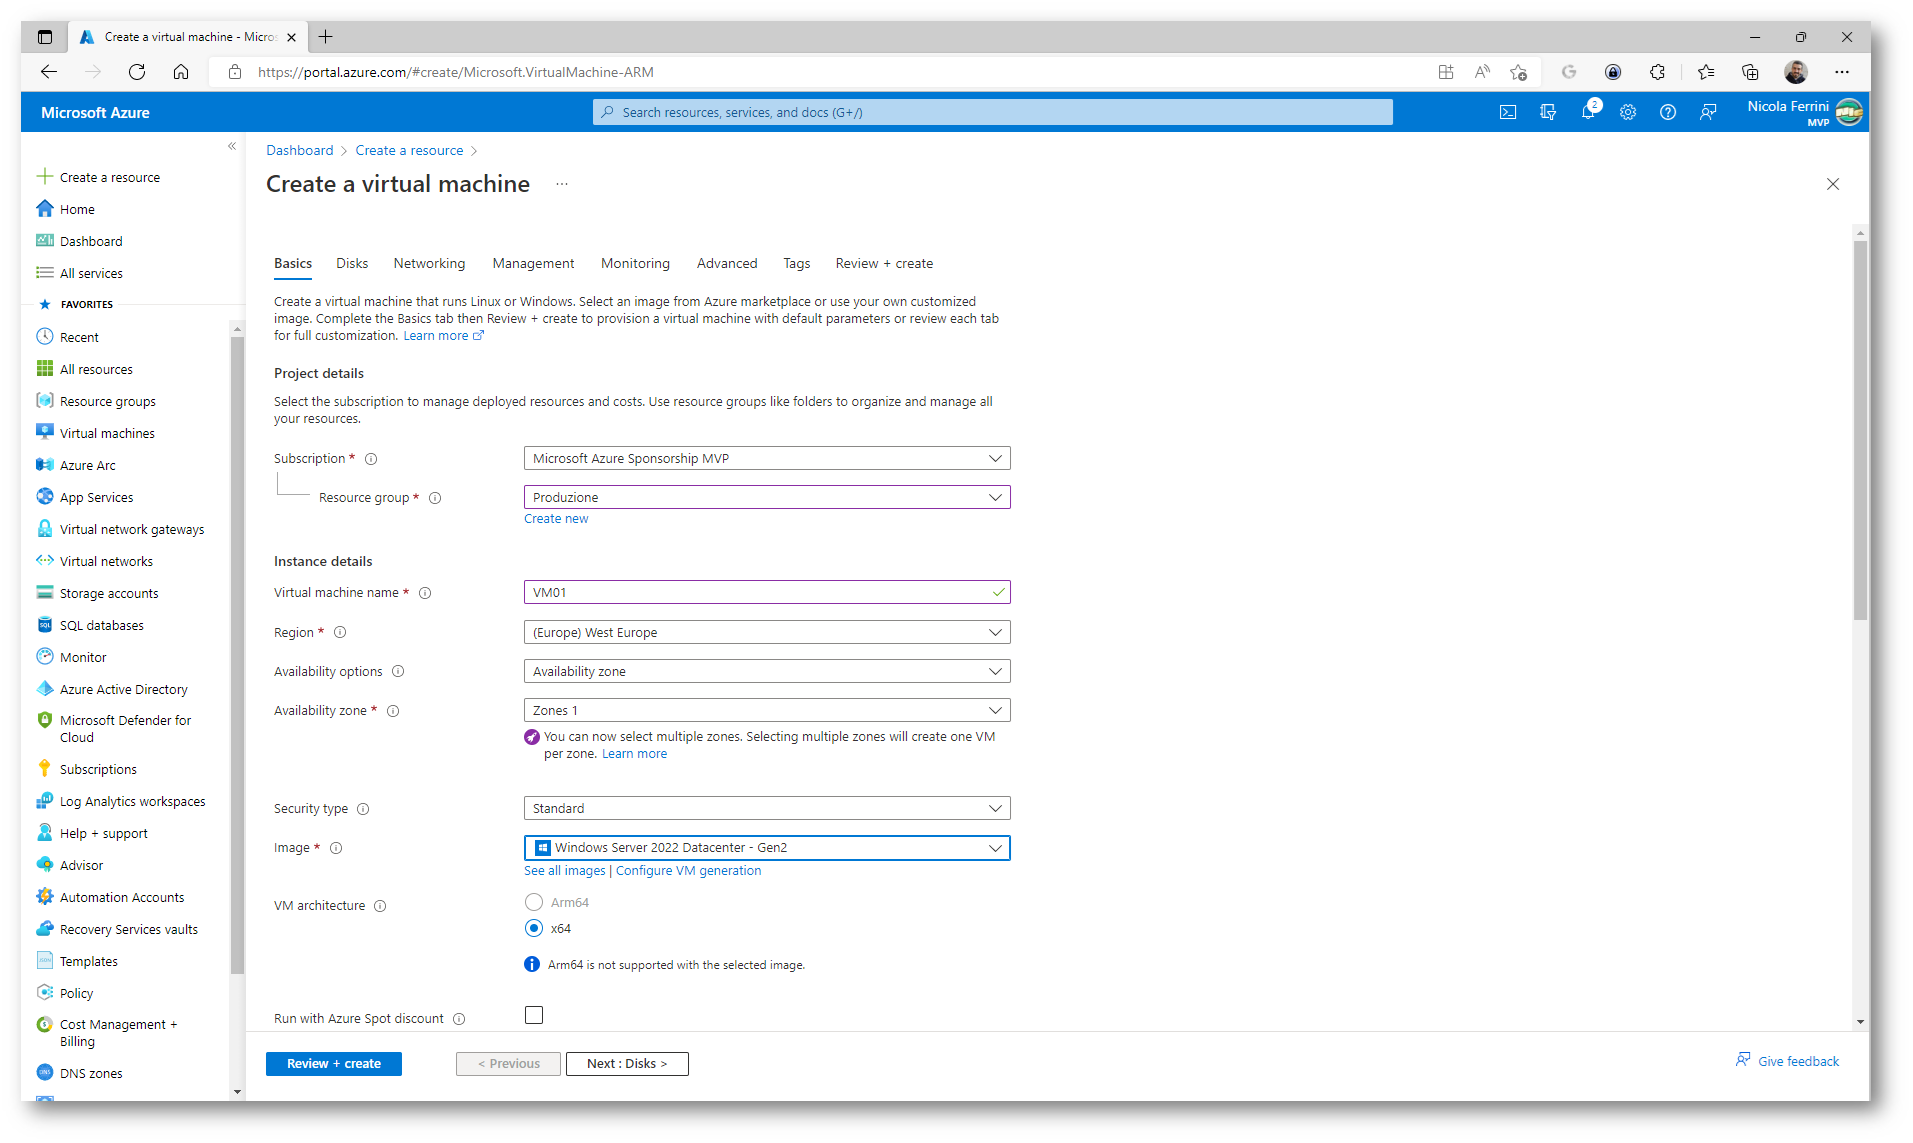Click the Subscriptions key icon
This screenshot has width=1913, height=1143.
[x=45, y=768]
